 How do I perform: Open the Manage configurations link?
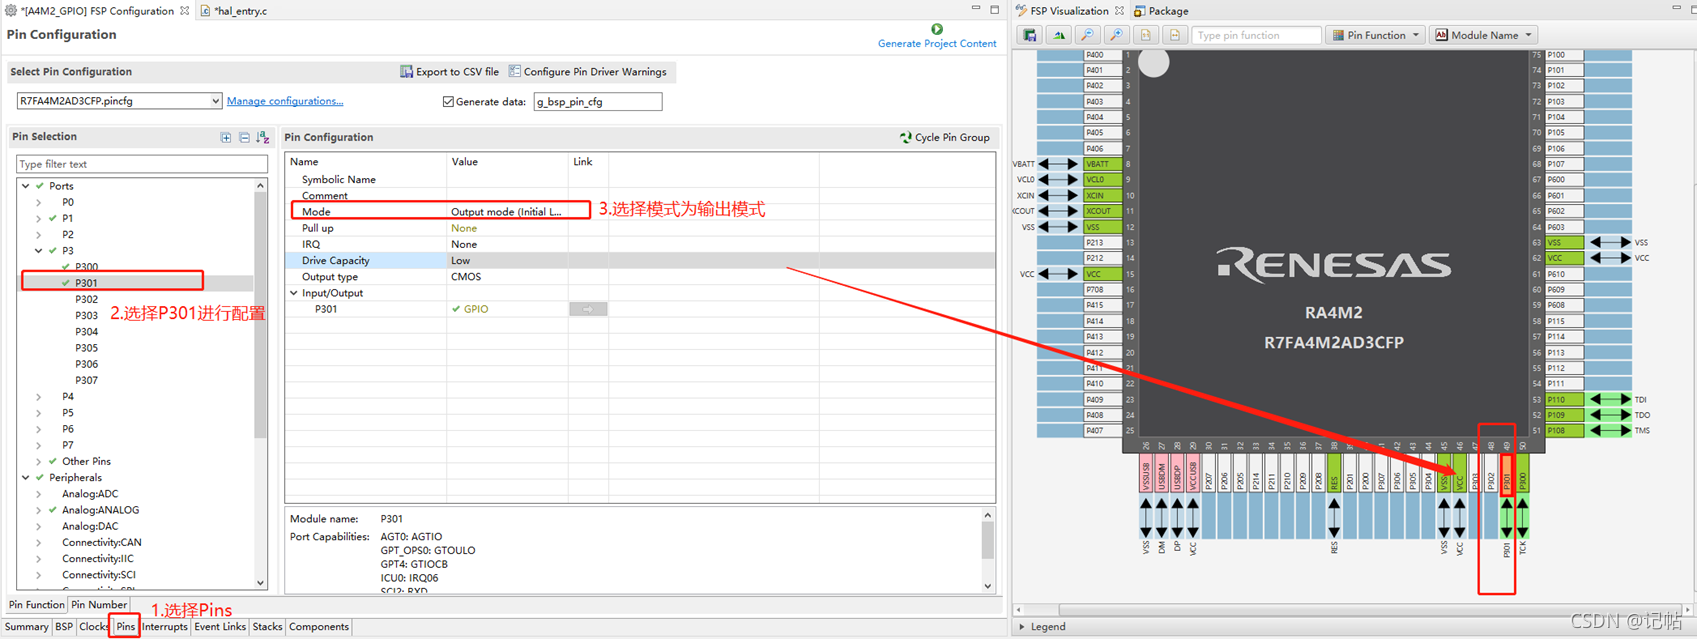[x=285, y=101]
